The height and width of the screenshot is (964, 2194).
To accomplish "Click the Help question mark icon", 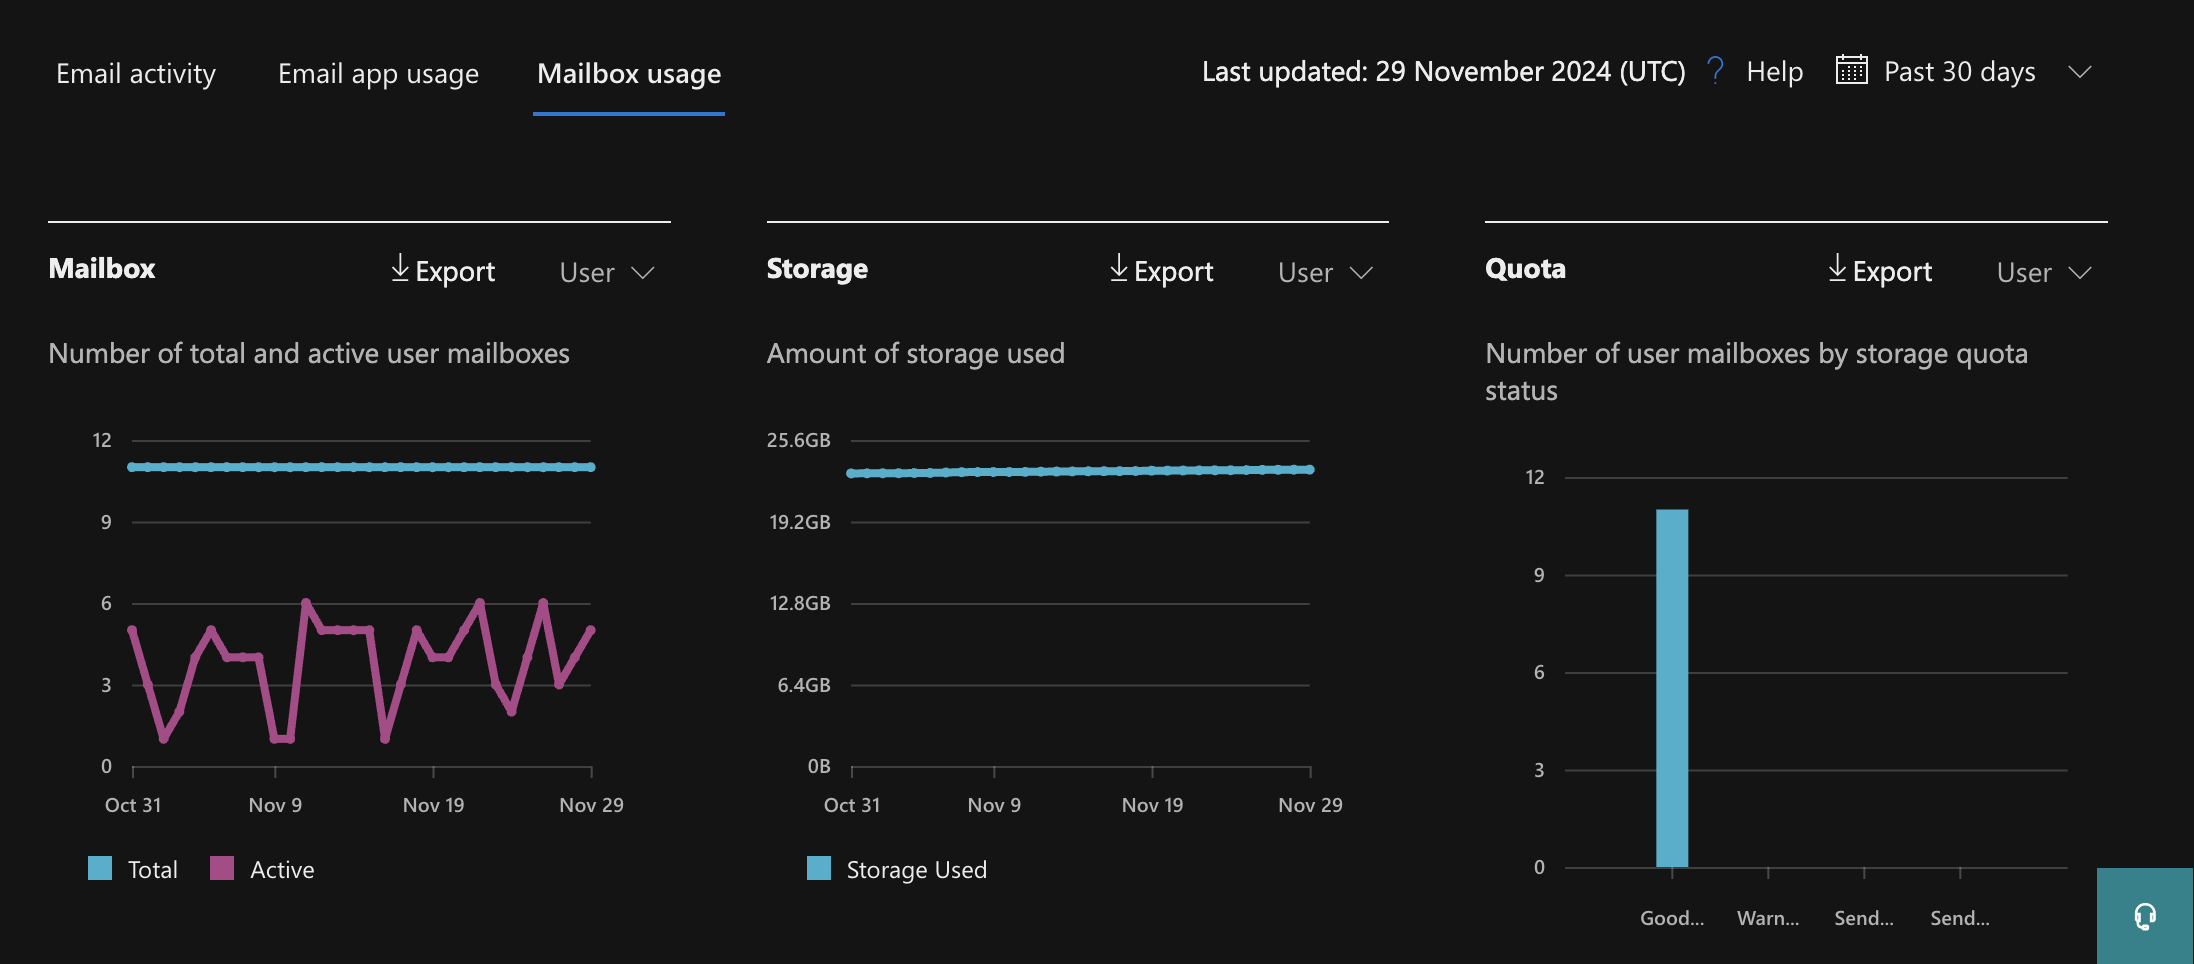I will coord(1715,71).
